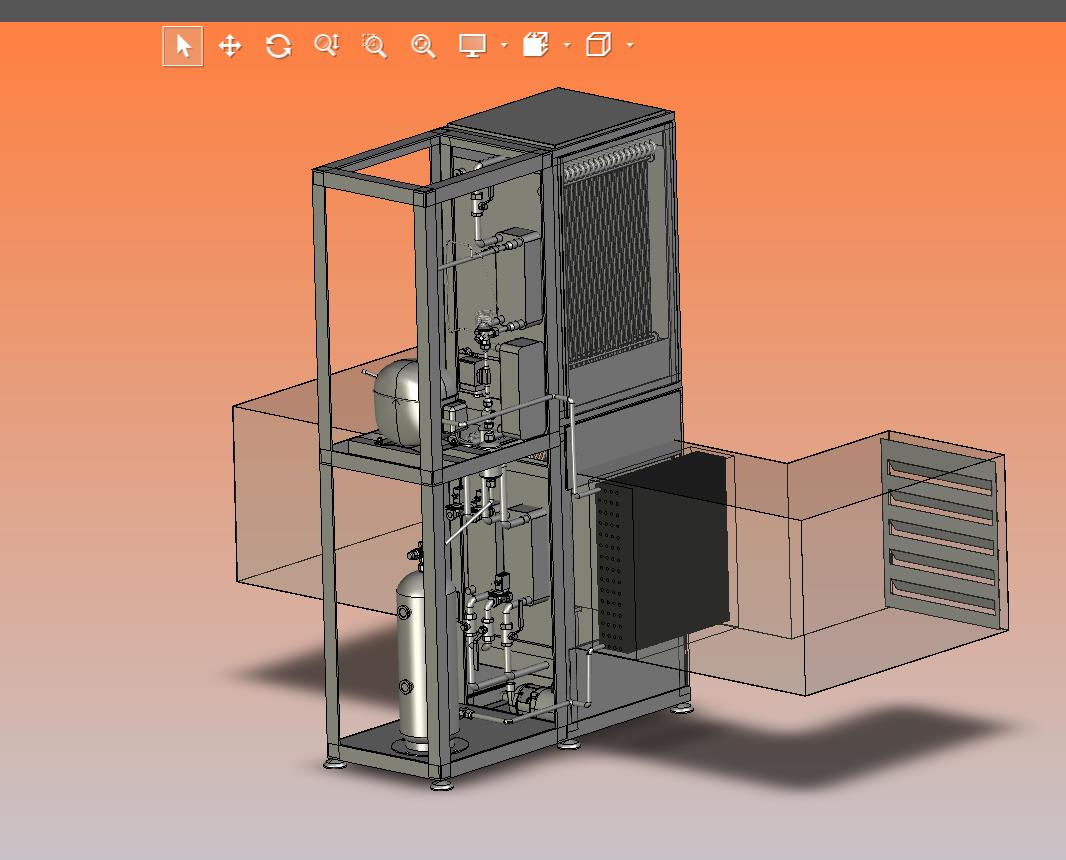Expand the section view dropdown arrow

click(567, 46)
